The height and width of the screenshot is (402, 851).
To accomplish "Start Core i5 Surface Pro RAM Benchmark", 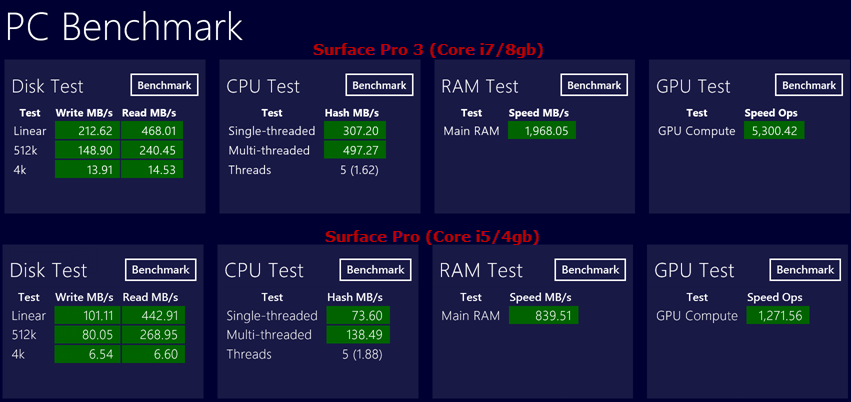I will click(590, 270).
